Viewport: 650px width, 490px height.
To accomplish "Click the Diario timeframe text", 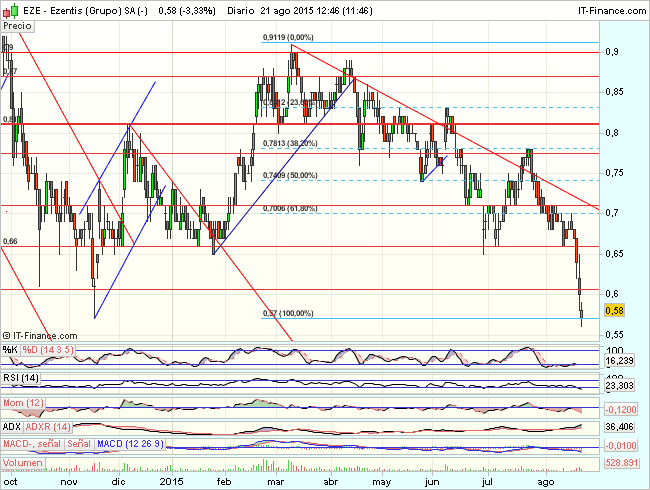I will click(x=240, y=11).
